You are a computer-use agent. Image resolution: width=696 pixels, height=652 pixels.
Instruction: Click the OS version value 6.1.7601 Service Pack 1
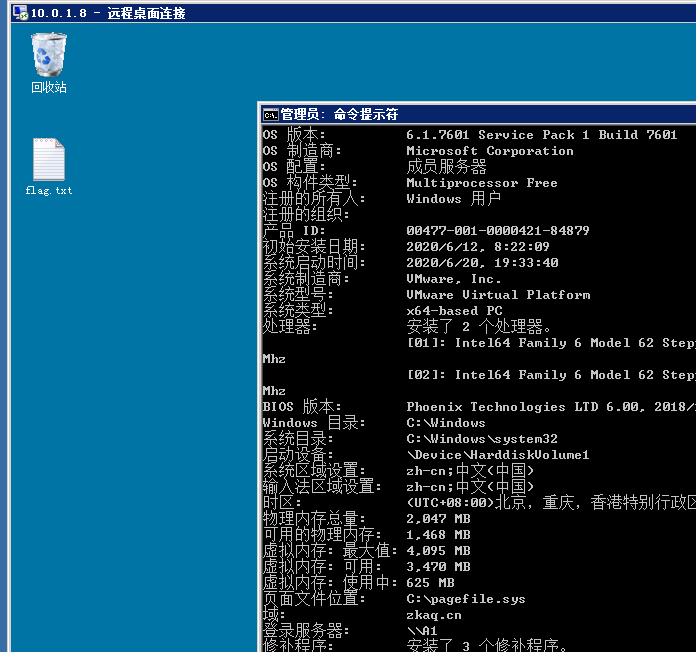(x=542, y=135)
